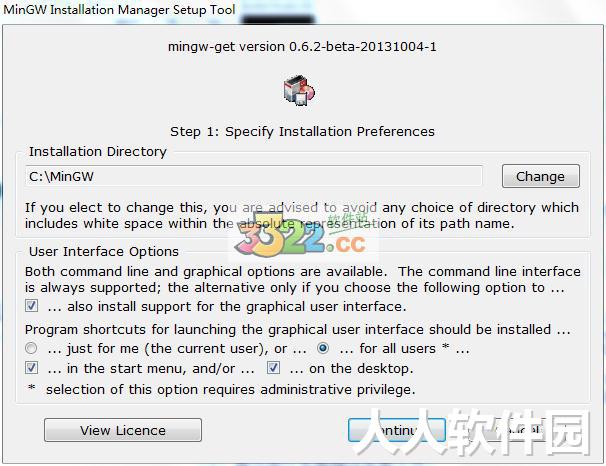Click the 'also install support' label text
This screenshot has width=606, height=466.
[227, 307]
